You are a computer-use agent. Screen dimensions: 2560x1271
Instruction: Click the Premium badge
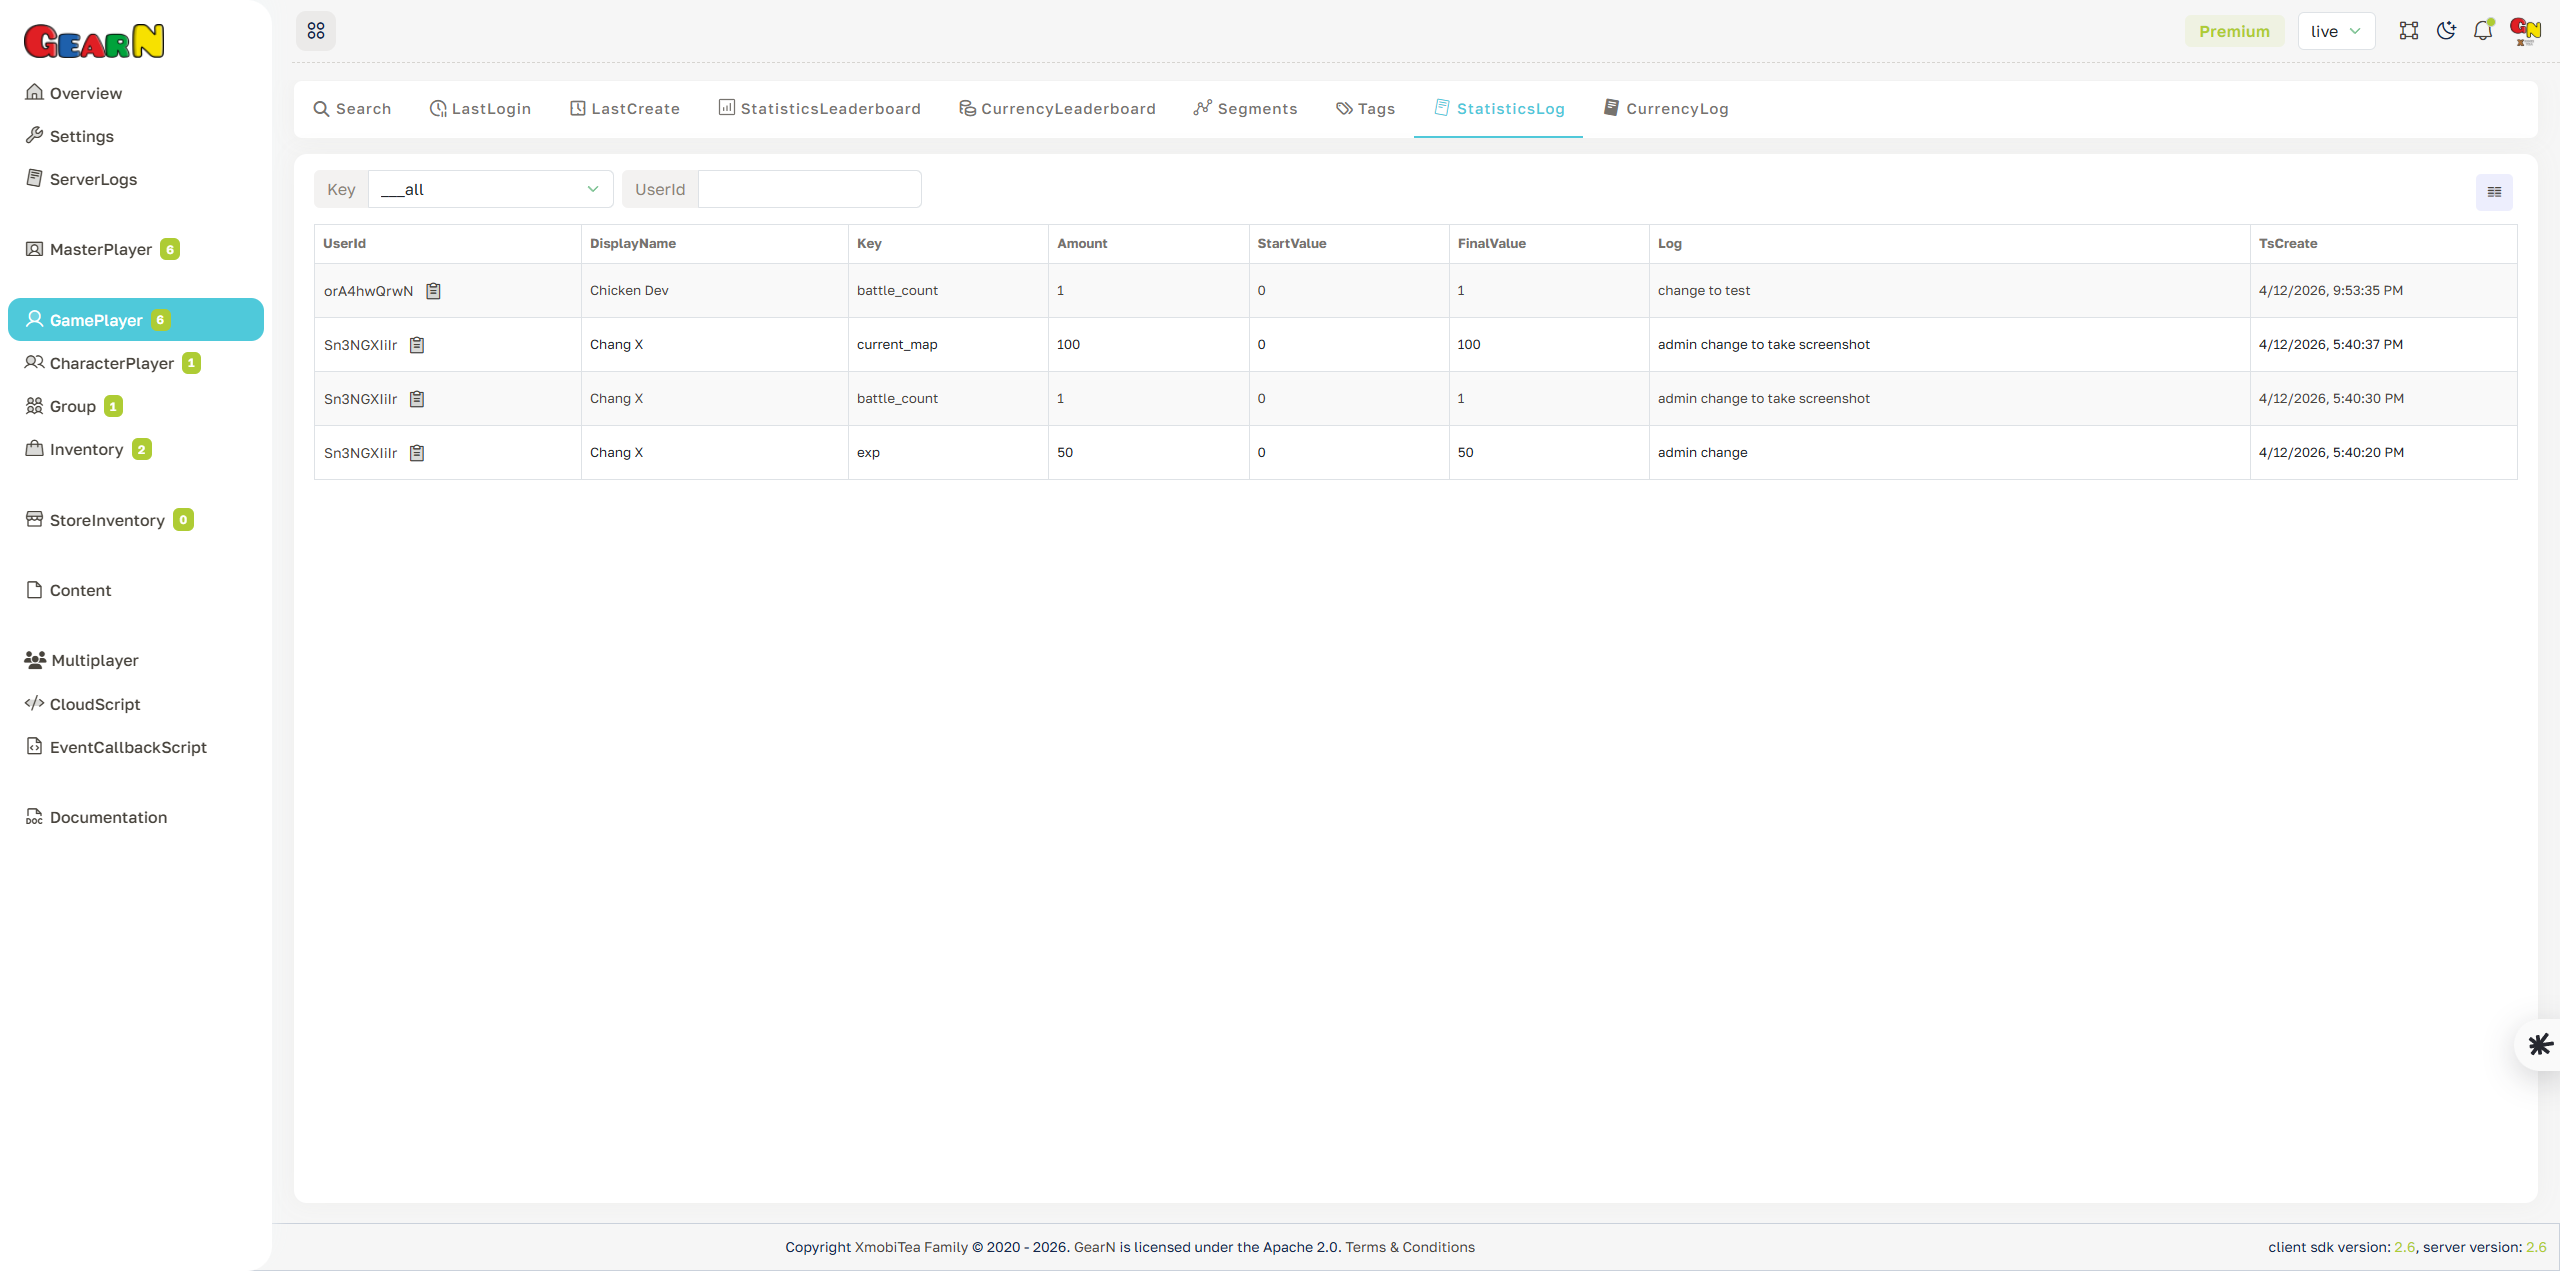click(2234, 31)
